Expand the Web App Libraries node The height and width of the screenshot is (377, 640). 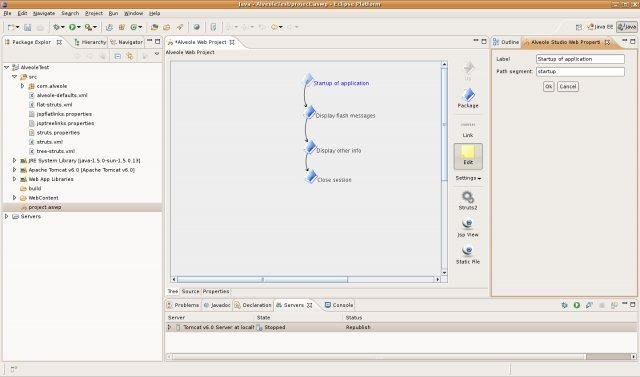tap(14, 179)
